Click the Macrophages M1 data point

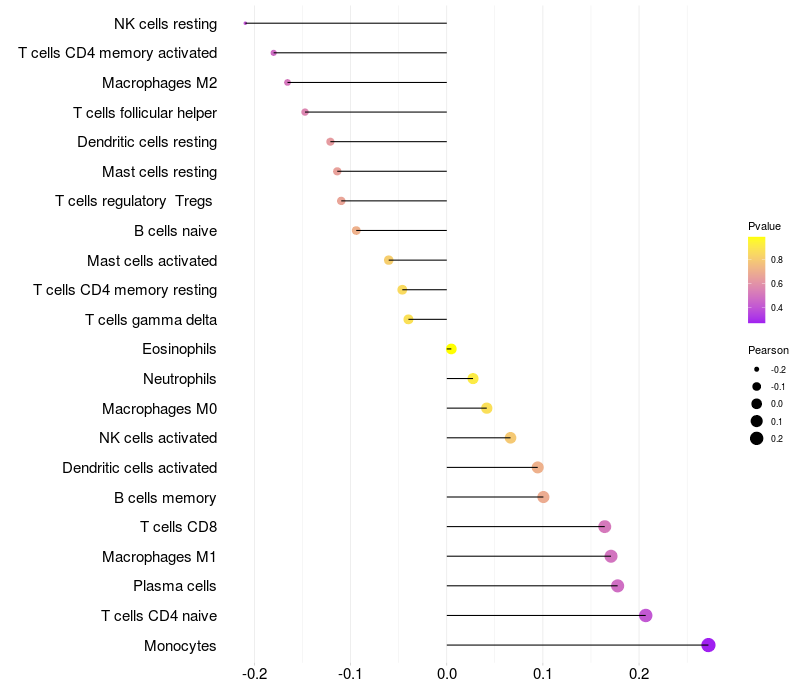(x=611, y=556)
